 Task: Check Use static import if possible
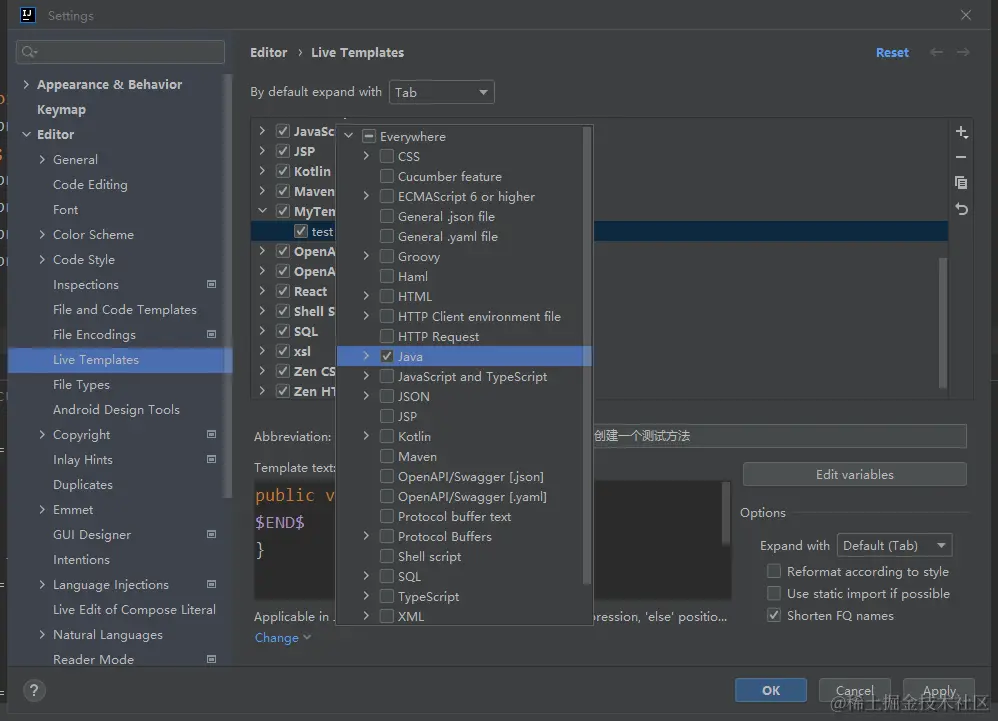click(x=774, y=593)
